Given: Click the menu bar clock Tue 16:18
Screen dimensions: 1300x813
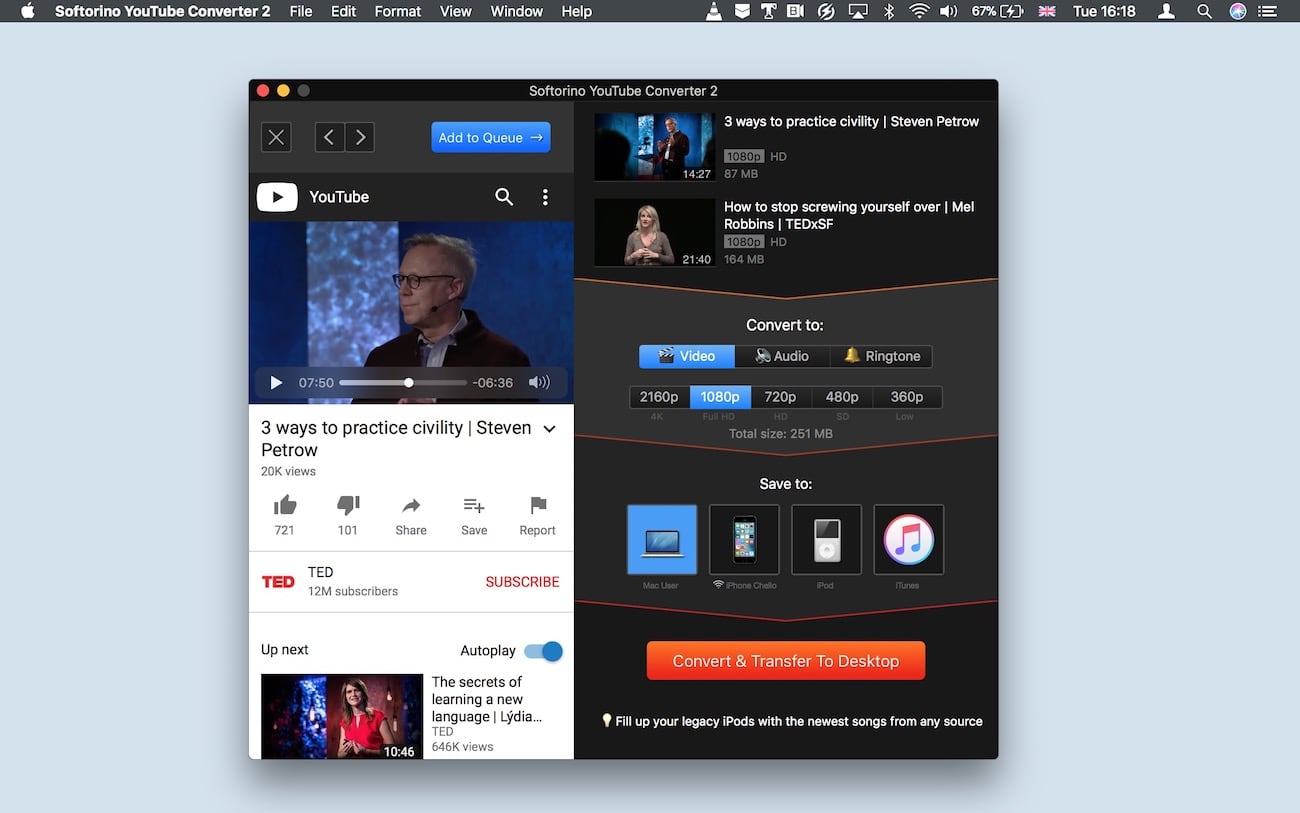Looking at the screenshot, I should (x=1104, y=12).
